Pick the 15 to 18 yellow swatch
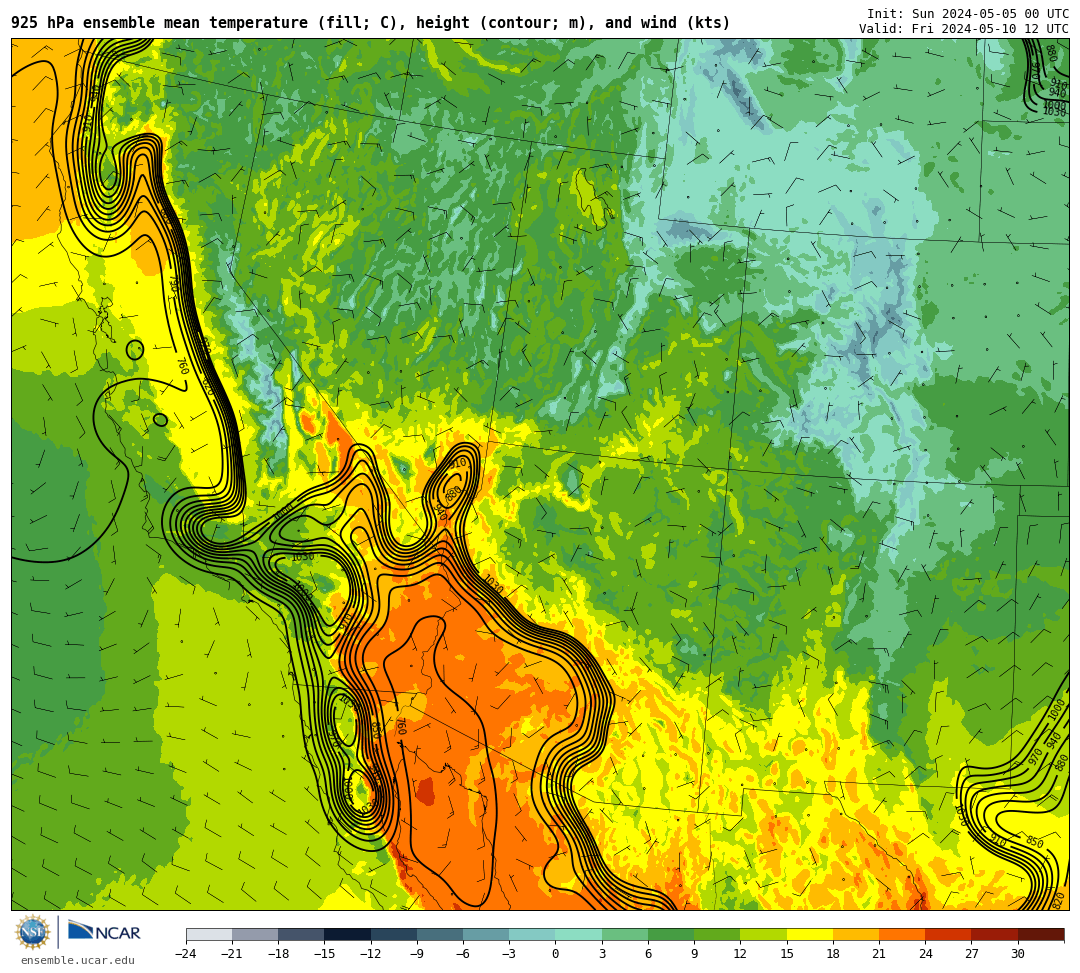The height and width of the screenshot is (973, 1080). 809,934
